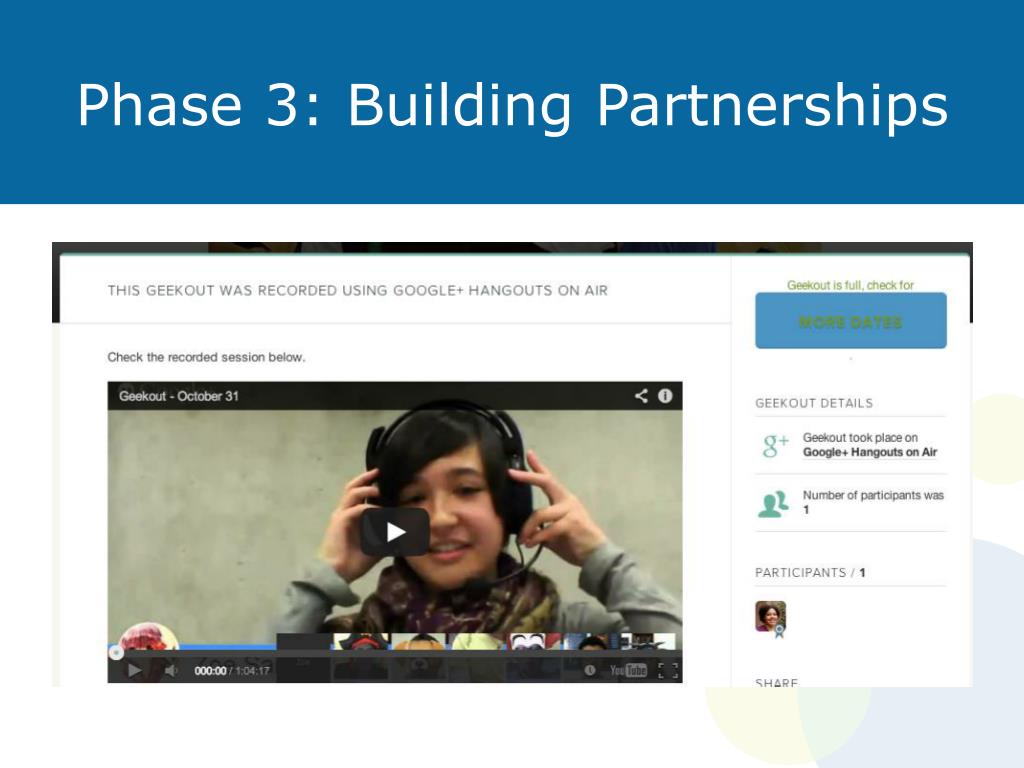Click the 000:00 / 1:04:17 time display

[232, 671]
